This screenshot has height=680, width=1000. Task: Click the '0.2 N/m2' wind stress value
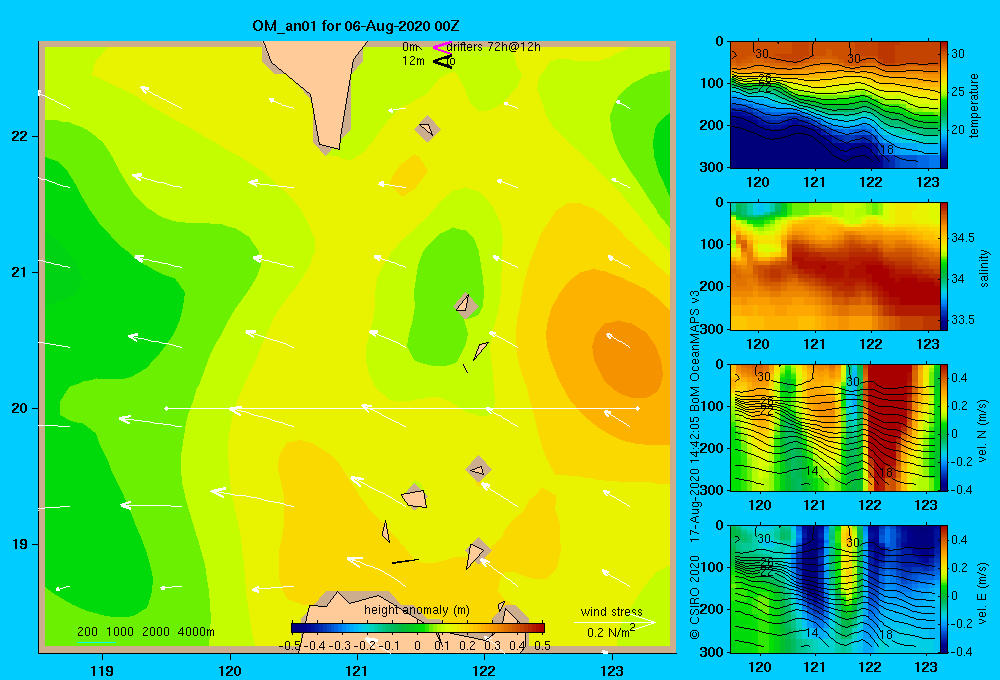click(x=610, y=632)
